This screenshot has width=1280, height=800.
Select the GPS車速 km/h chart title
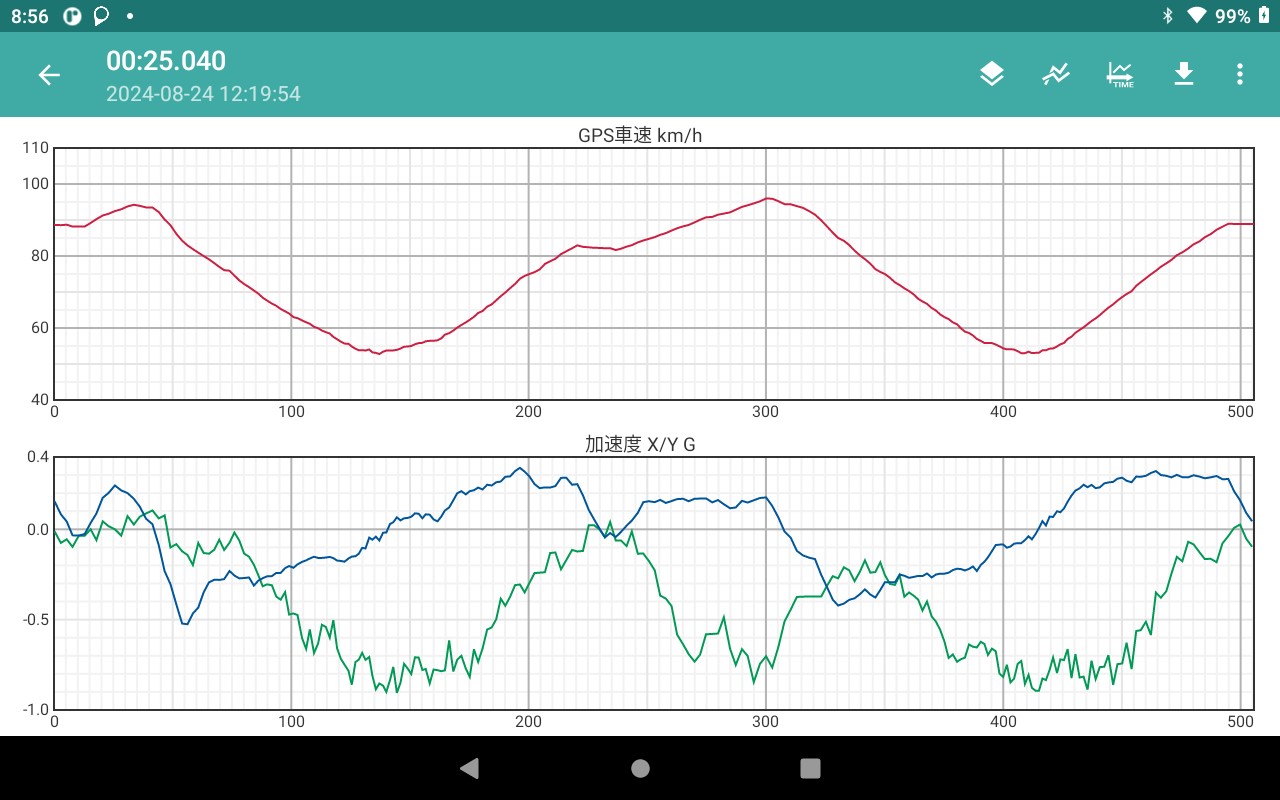(640, 136)
